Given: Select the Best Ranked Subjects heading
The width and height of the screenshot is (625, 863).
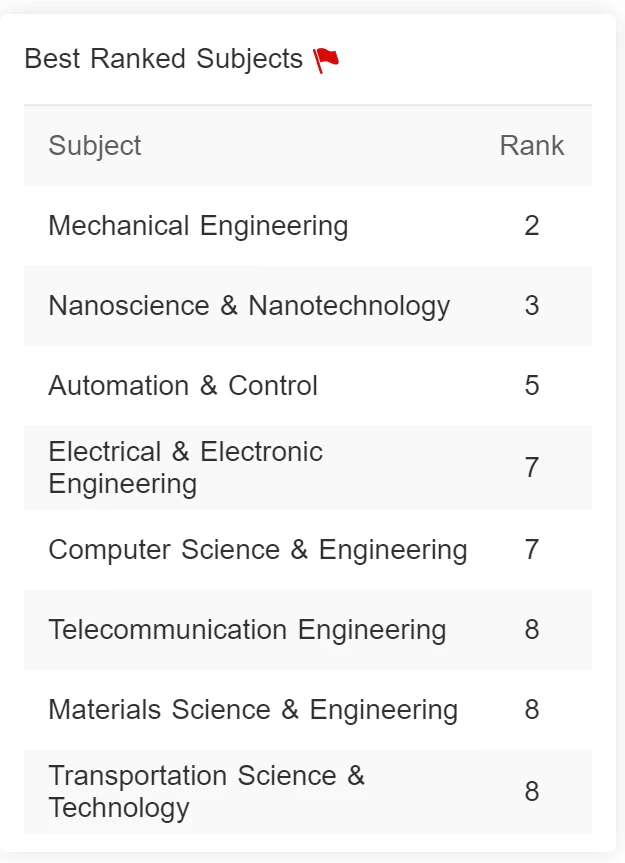Looking at the screenshot, I should (x=163, y=59).
